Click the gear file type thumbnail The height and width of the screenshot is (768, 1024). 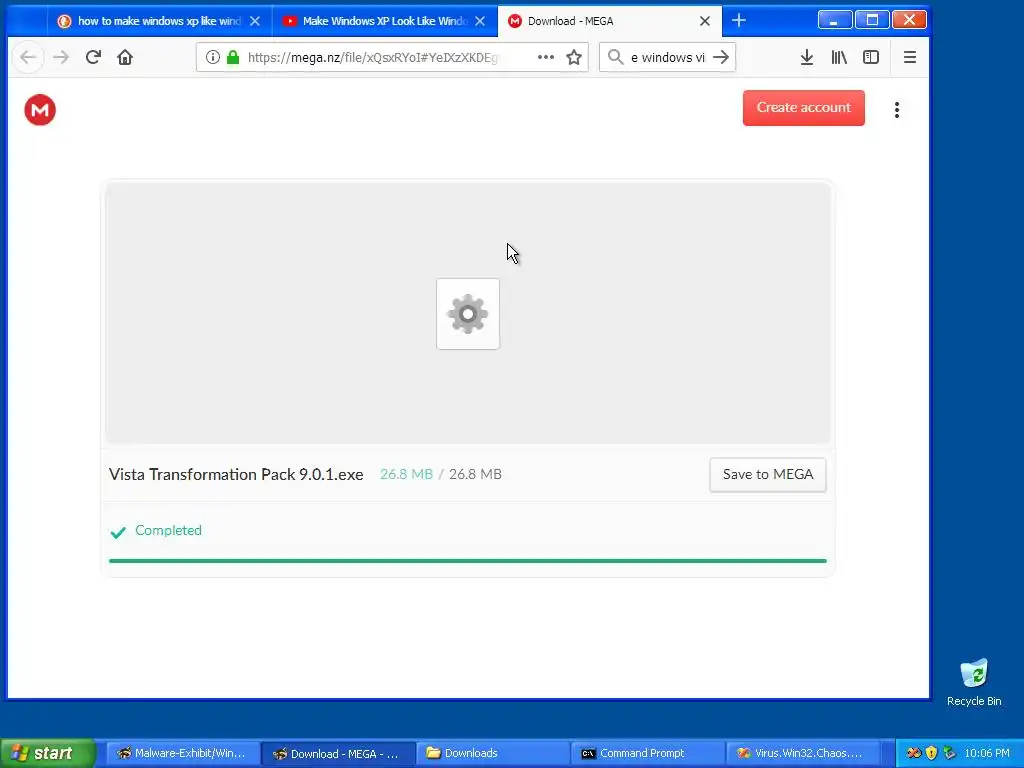pyautogui.click(x=468, y=314)
